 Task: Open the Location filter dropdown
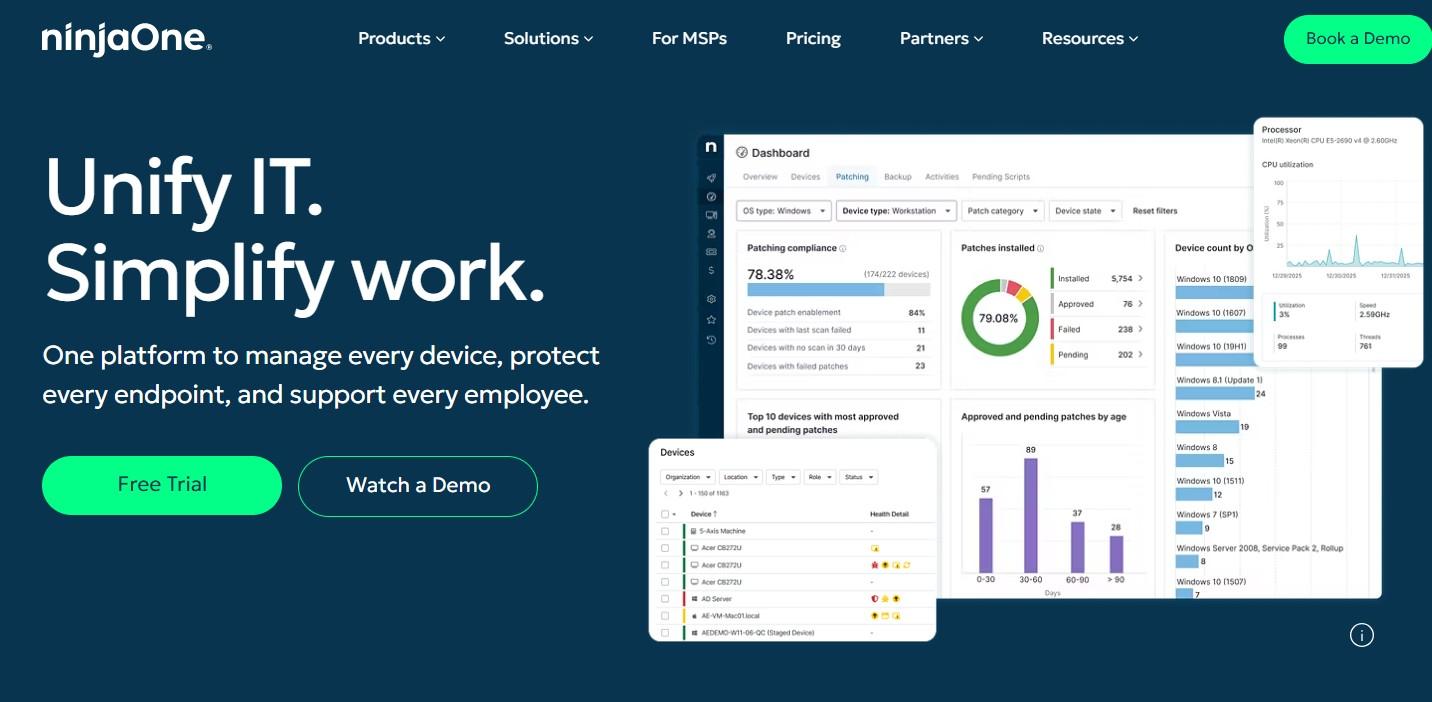pos(741,477)
